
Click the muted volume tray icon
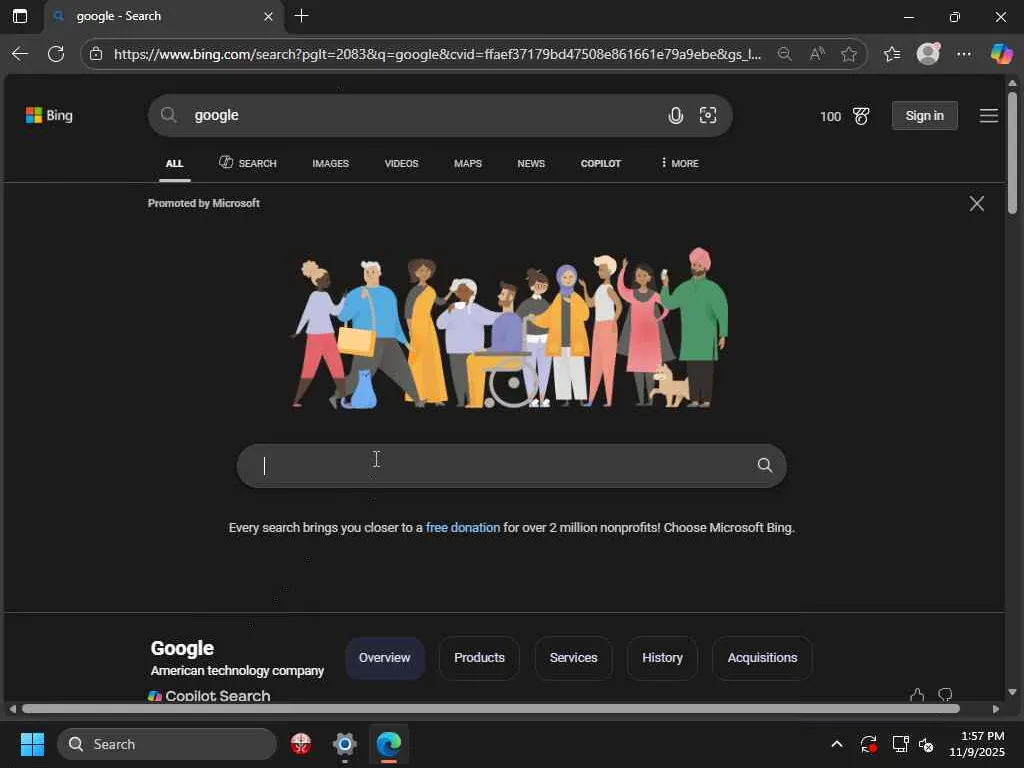(x=926, y=744)
